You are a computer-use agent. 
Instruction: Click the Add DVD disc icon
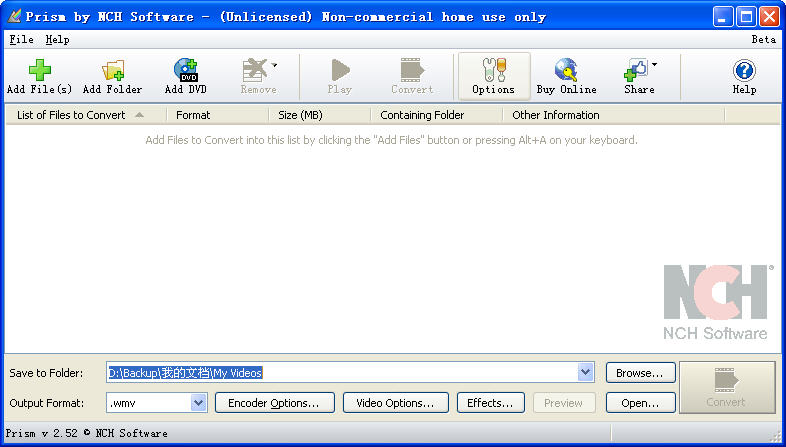[x=185, y=70]
